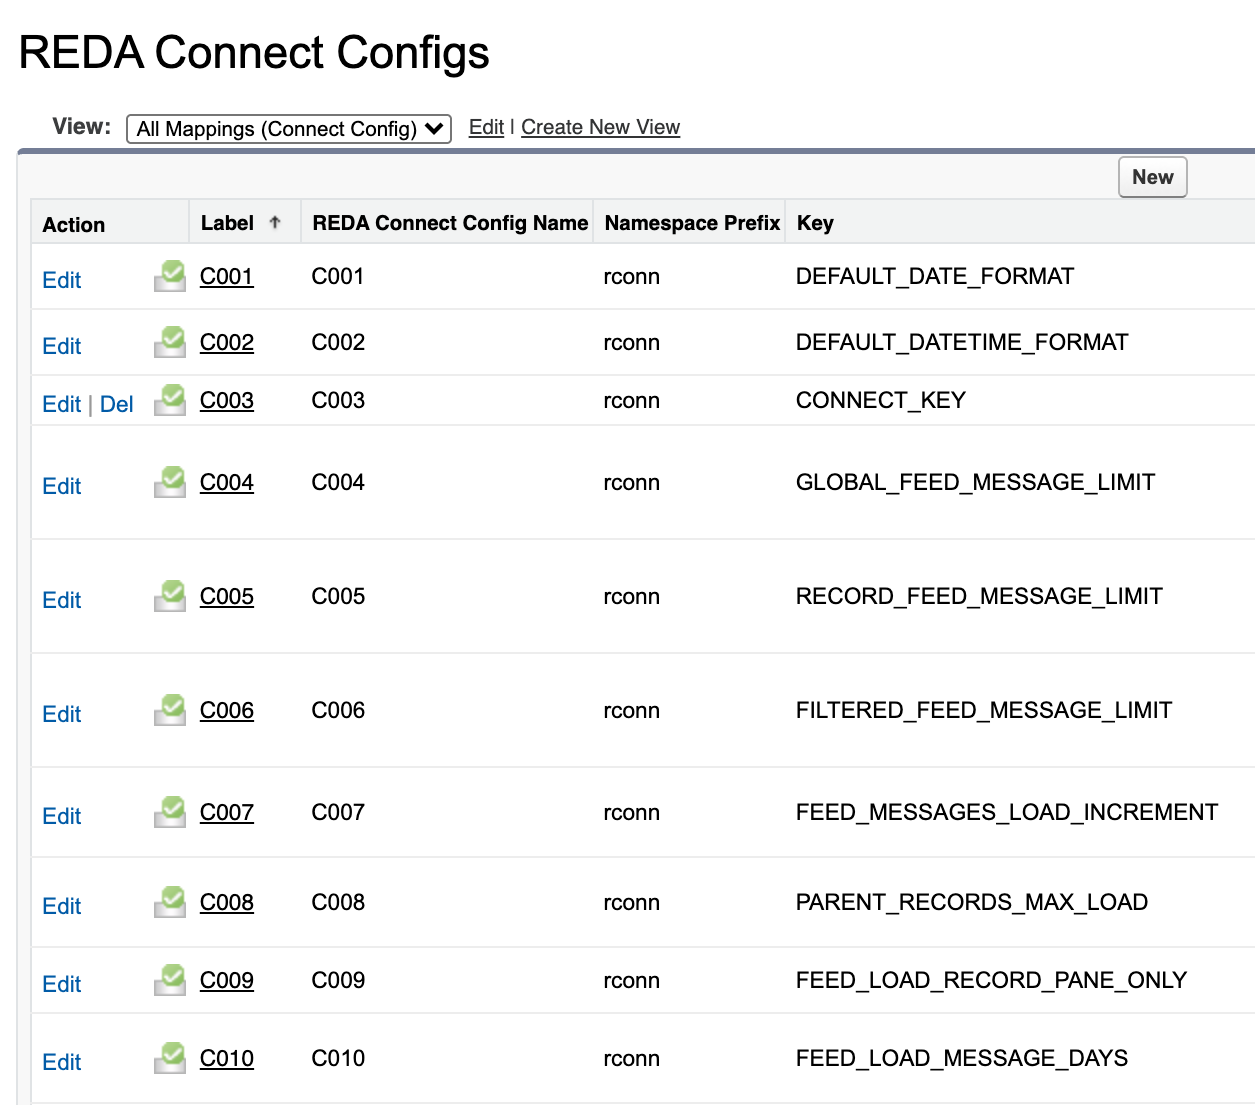Open the C005 label link
Viewport: 1255px width, 1105px height.
227,596
